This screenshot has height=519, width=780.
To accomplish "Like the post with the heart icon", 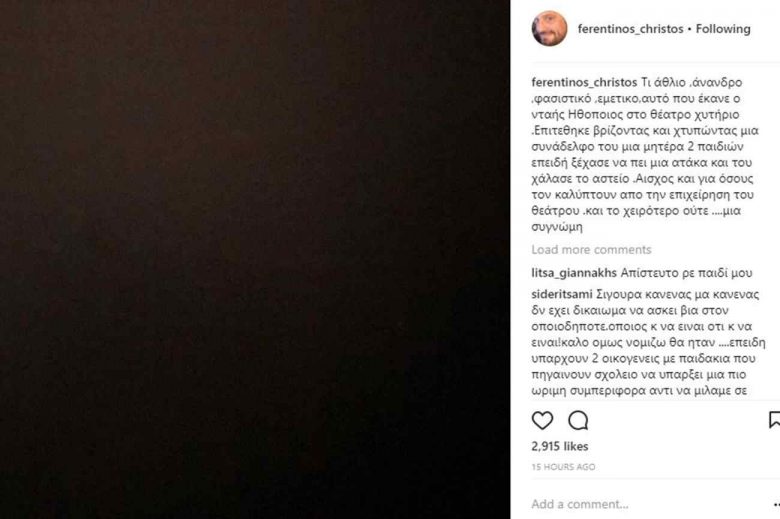I will pyautogui.click(x=542, y=420).
